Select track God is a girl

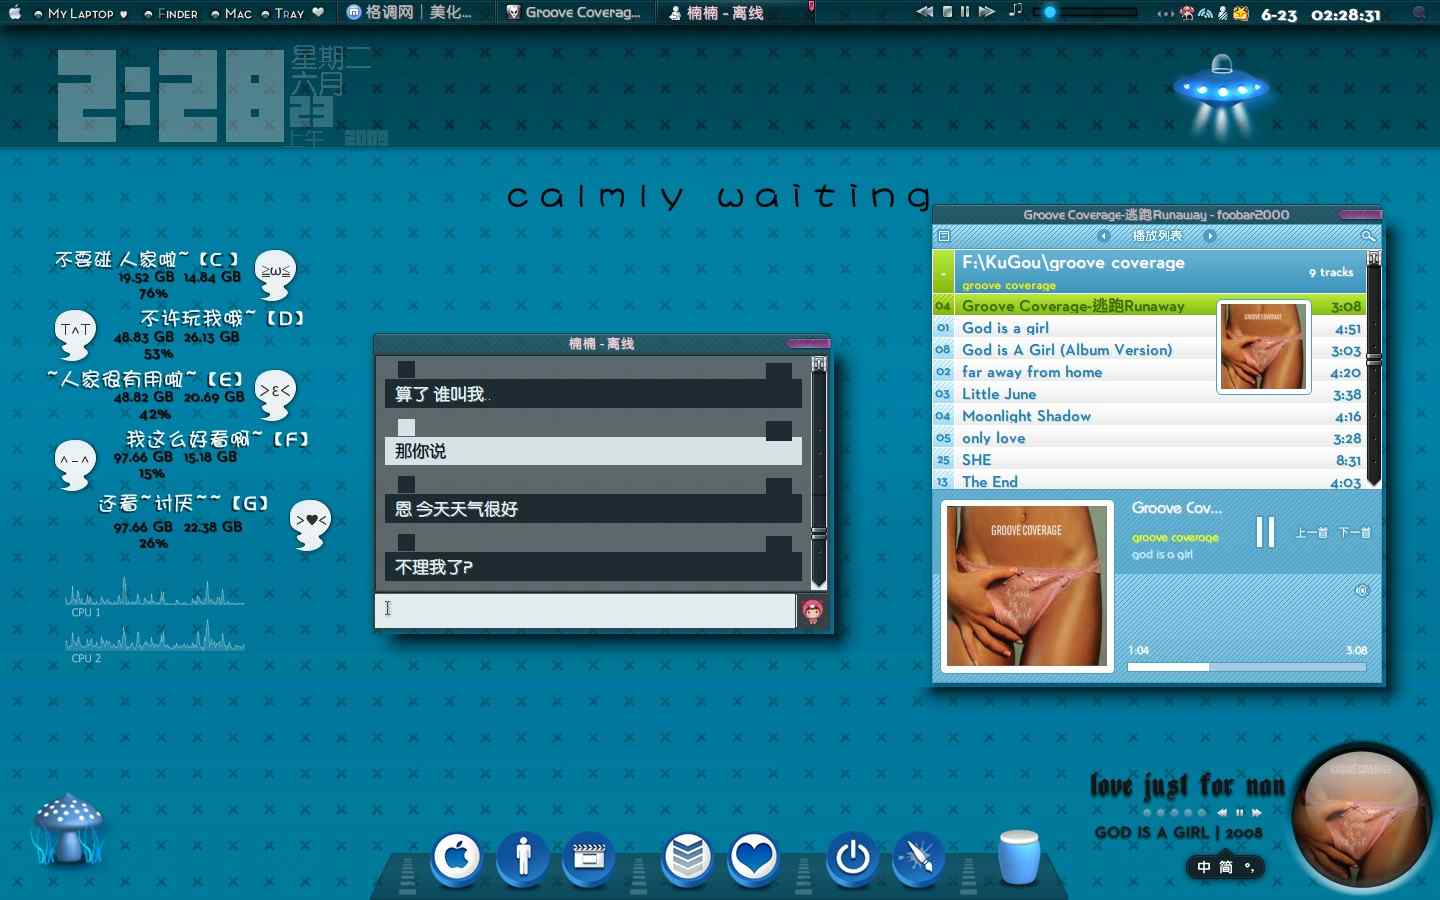(1148, 328)
